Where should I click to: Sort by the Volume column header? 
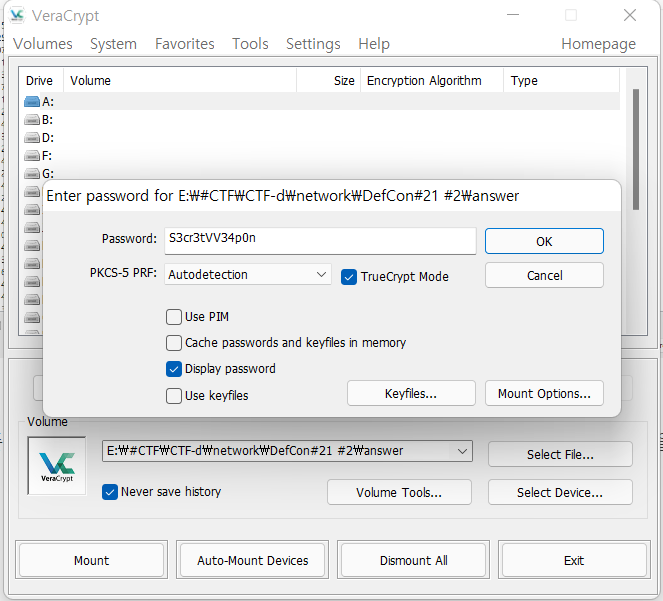(180, 80)
